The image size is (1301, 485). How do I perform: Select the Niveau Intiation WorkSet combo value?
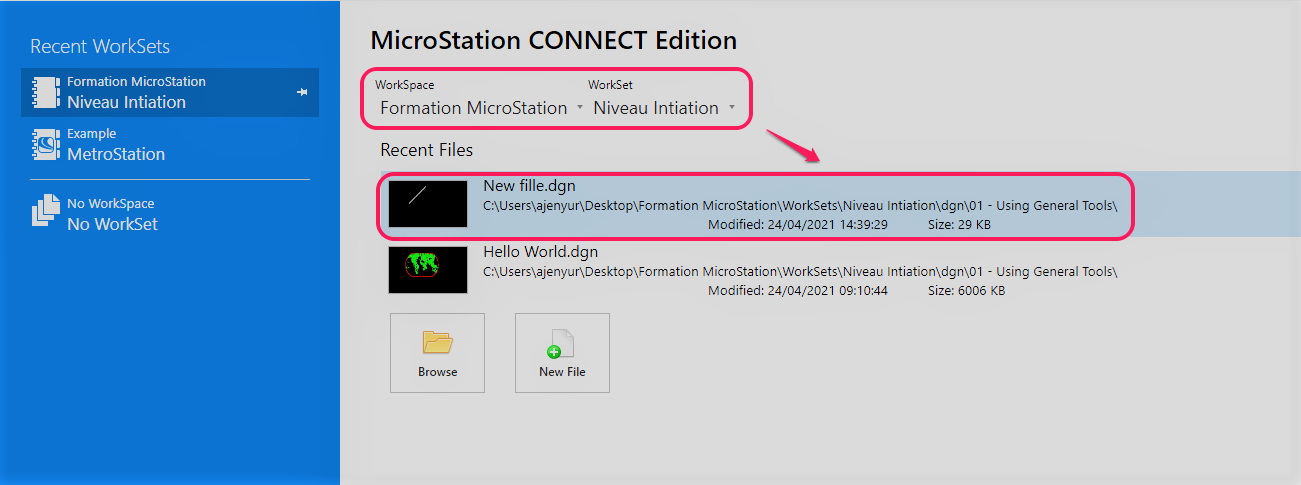(656, 108)
